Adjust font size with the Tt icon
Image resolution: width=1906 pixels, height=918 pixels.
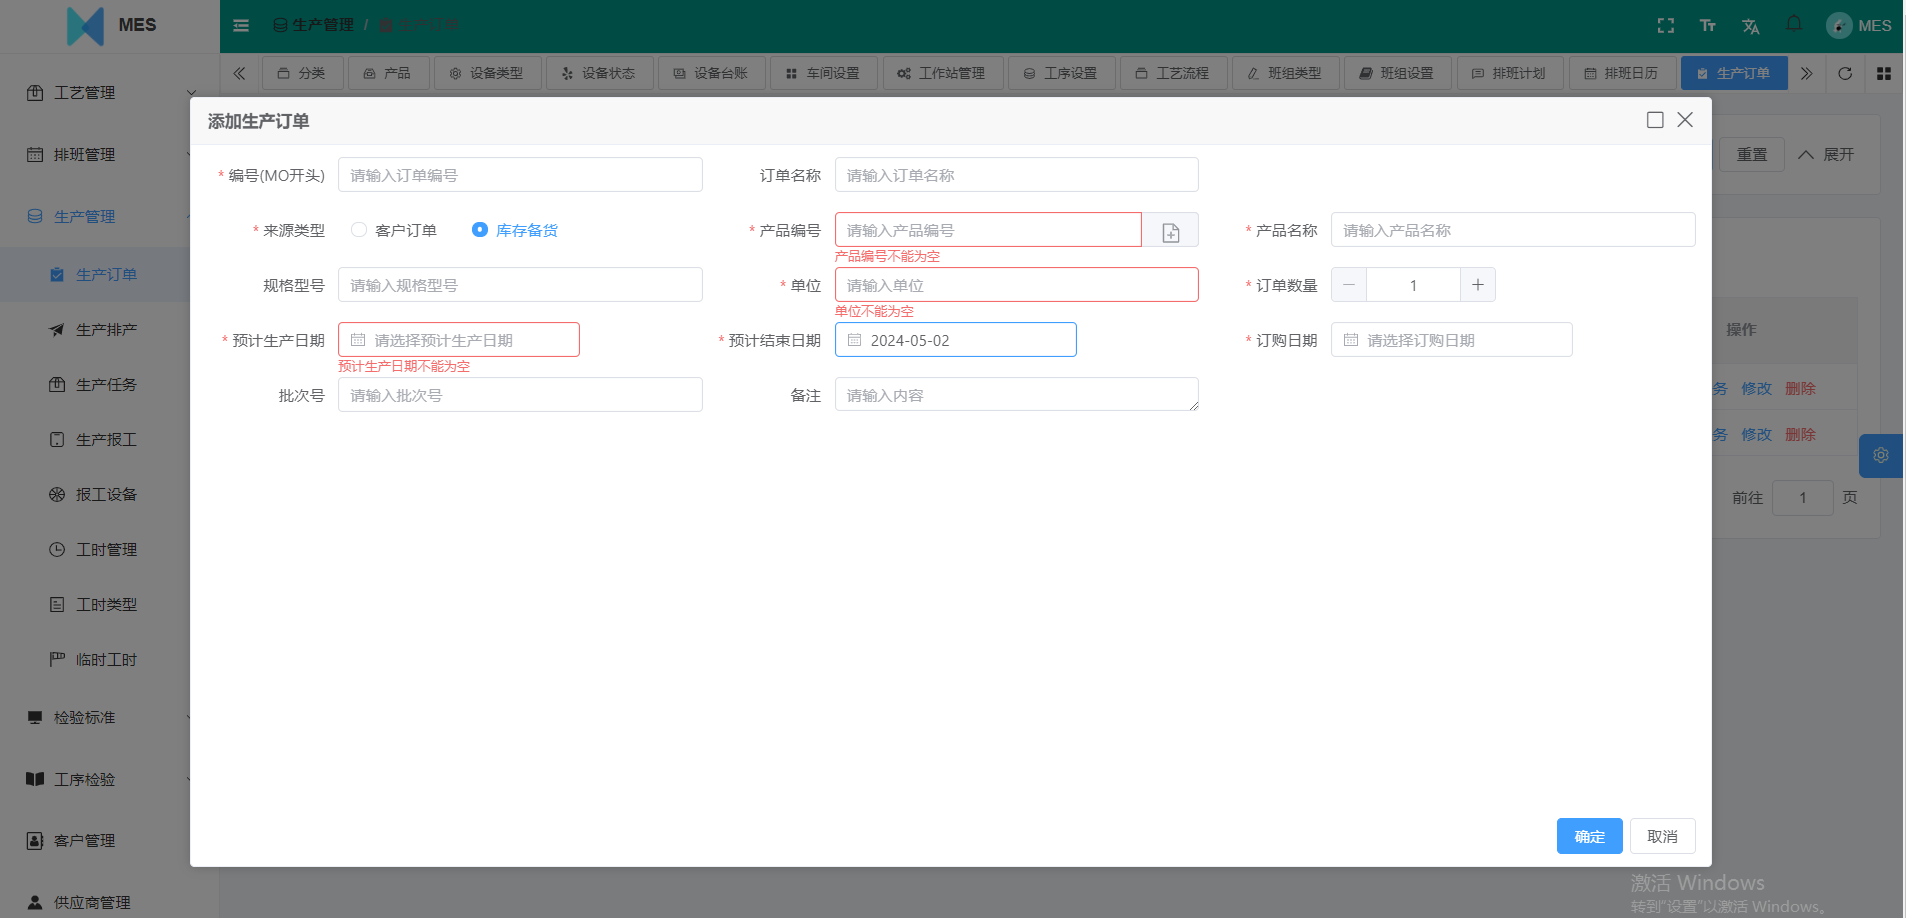click(1707, 25)
